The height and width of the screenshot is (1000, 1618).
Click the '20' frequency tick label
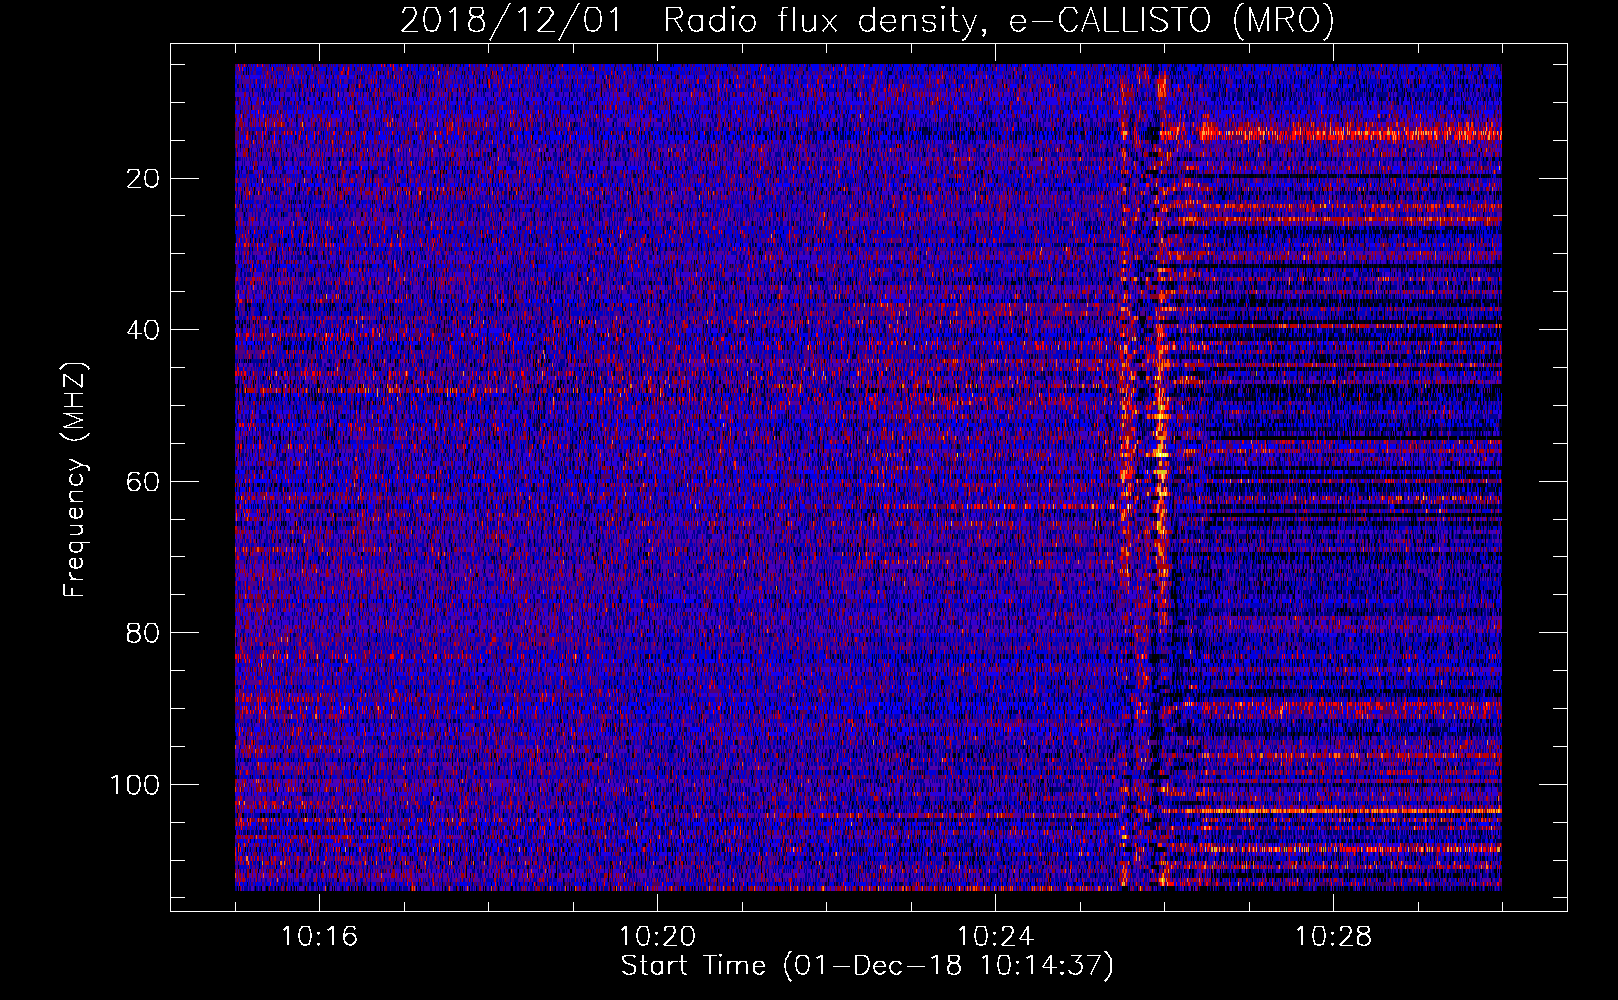tap(144, 179)
